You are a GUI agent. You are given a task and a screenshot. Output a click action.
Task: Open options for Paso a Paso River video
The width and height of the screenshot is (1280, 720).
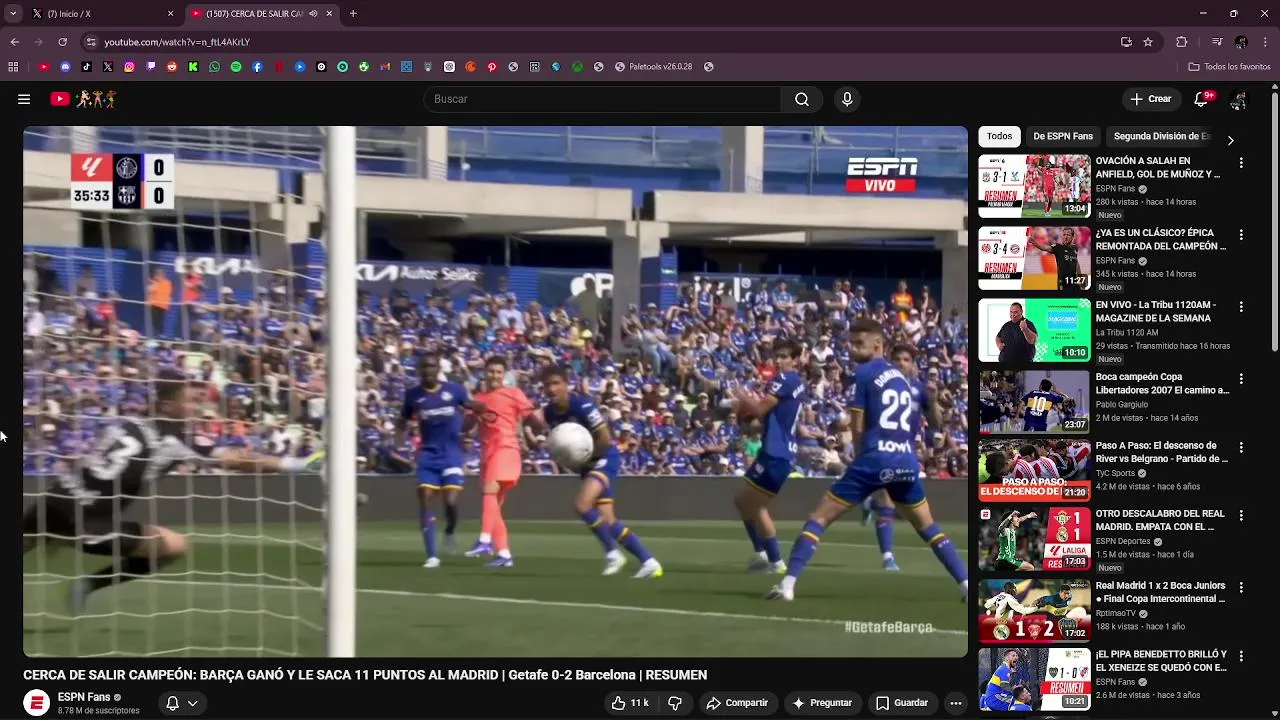click(x=1241, y=448)
